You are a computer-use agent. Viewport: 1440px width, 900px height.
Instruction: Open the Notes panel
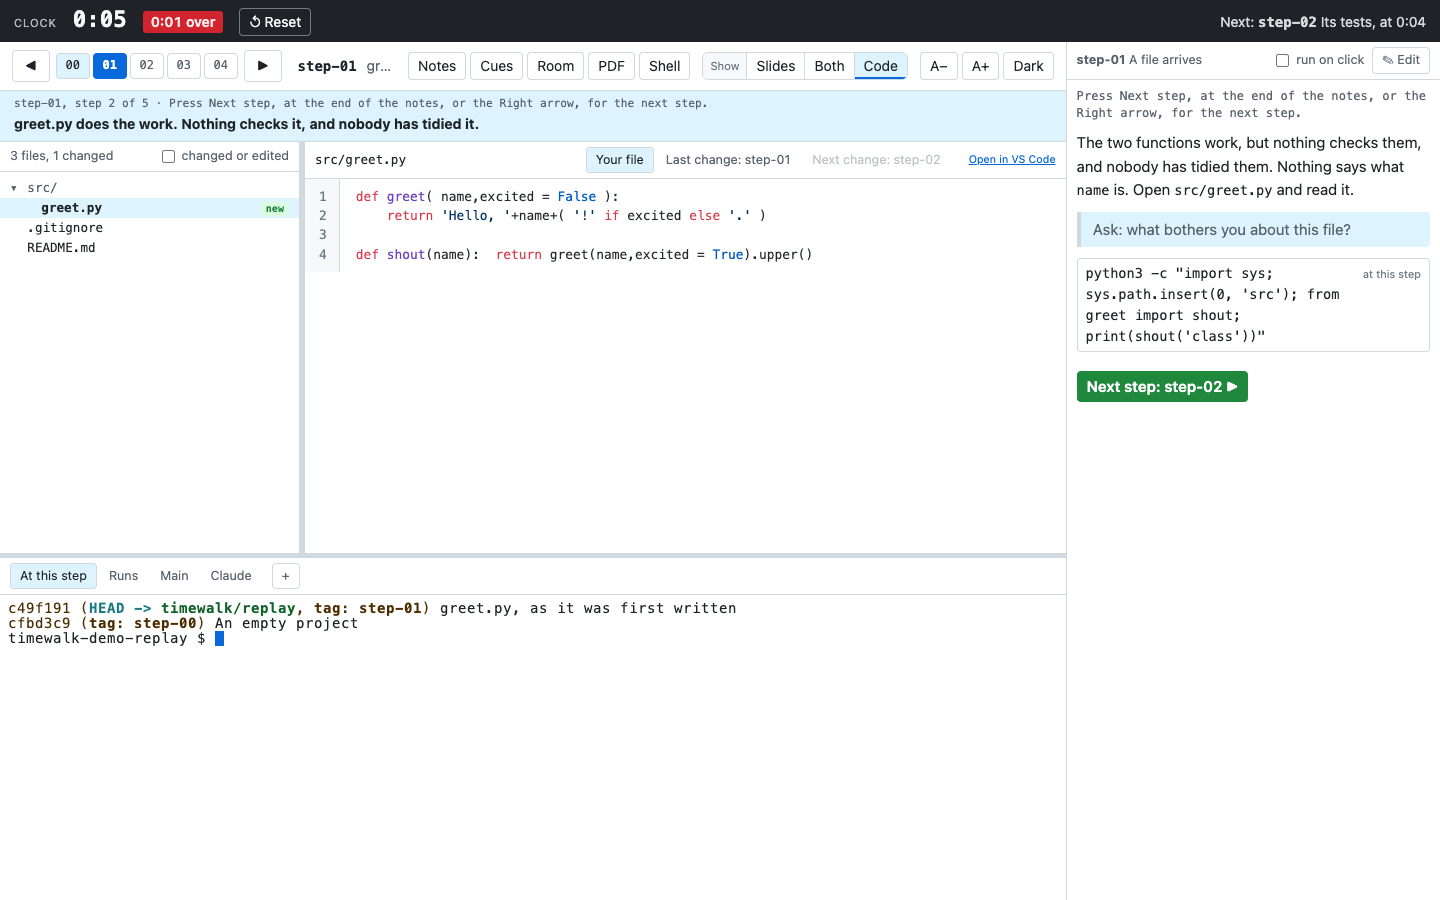coord(437,66)
